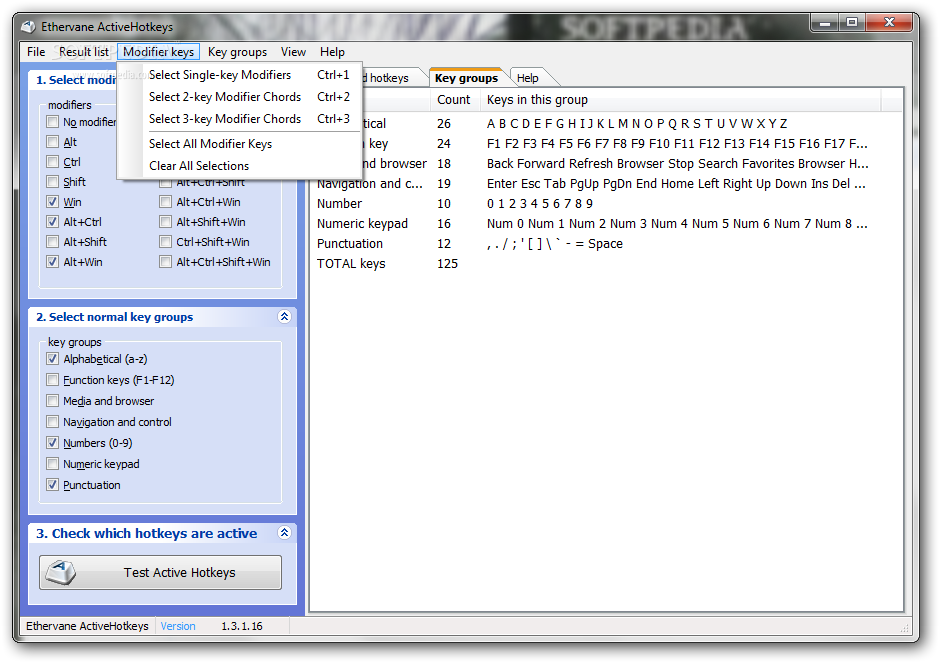This screenshot has width=940, height=663.
Task: Open the Key groups menu
Action: [237, 52]
